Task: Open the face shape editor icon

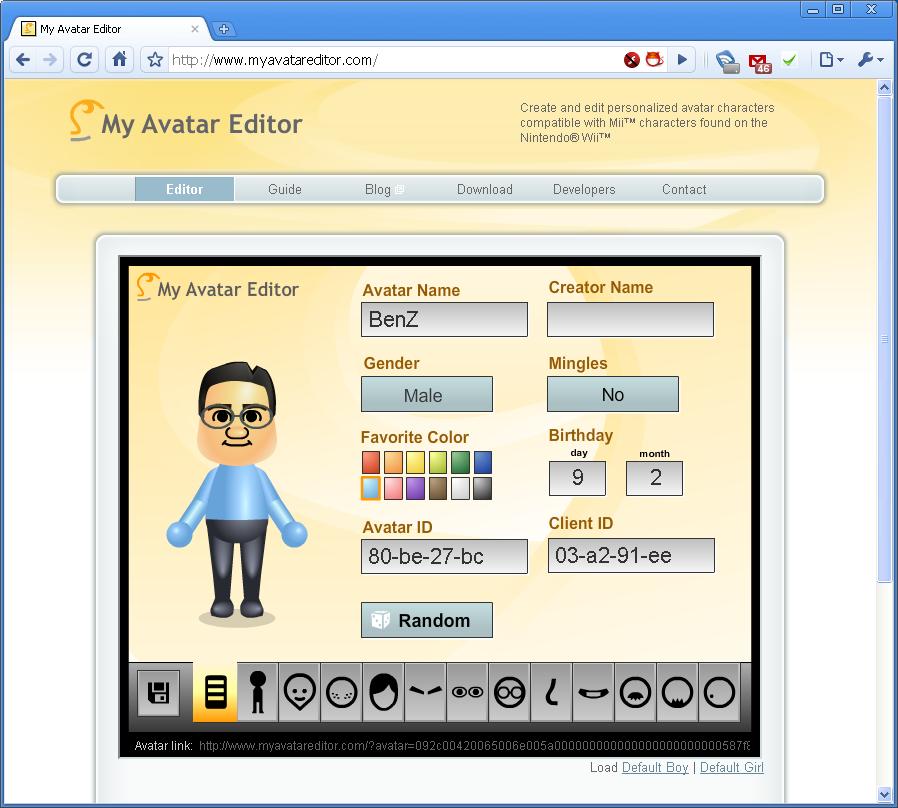Action: point(298,693)
